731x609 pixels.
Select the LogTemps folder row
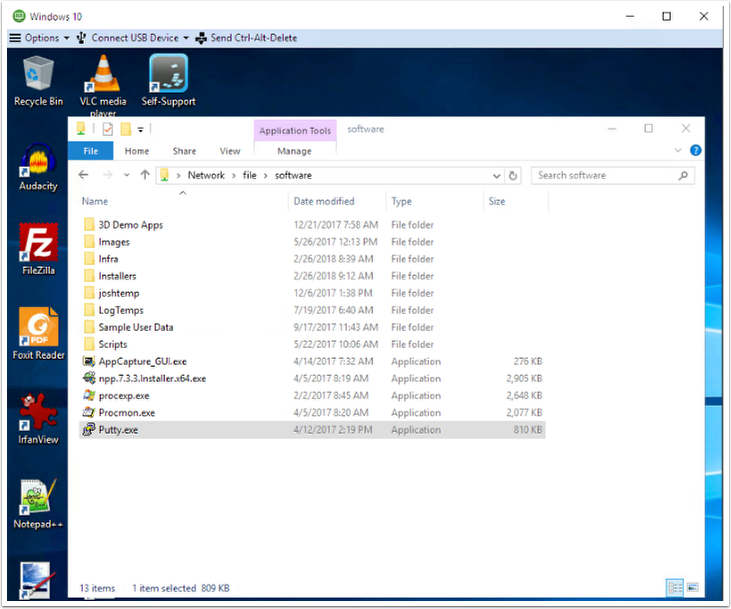point(312,310)
